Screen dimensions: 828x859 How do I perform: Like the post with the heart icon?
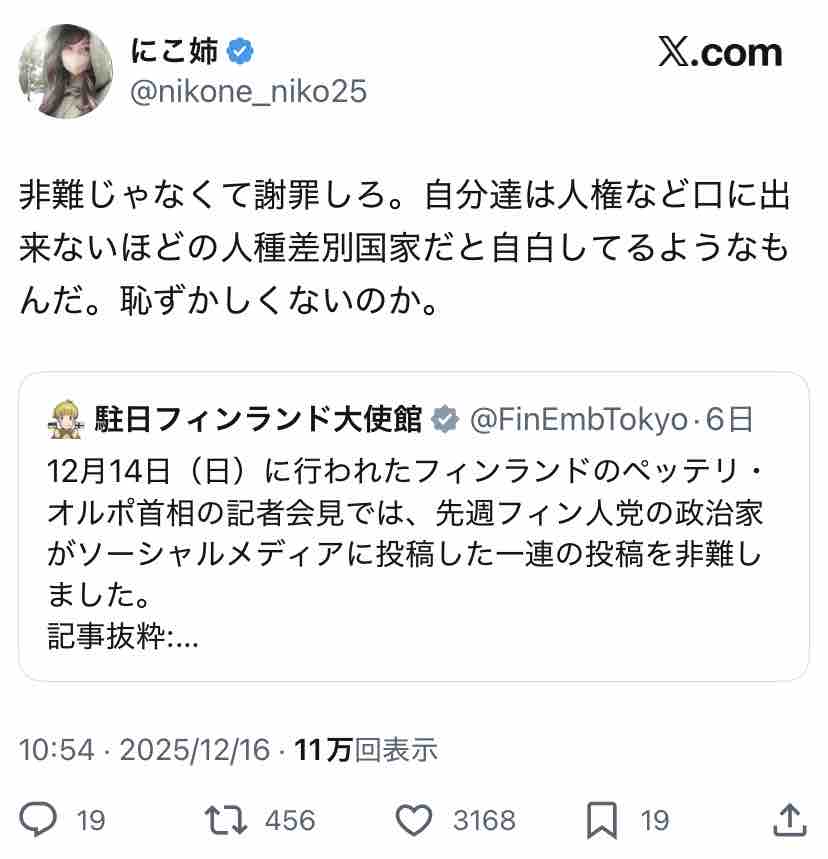click(x=414, y=820)
